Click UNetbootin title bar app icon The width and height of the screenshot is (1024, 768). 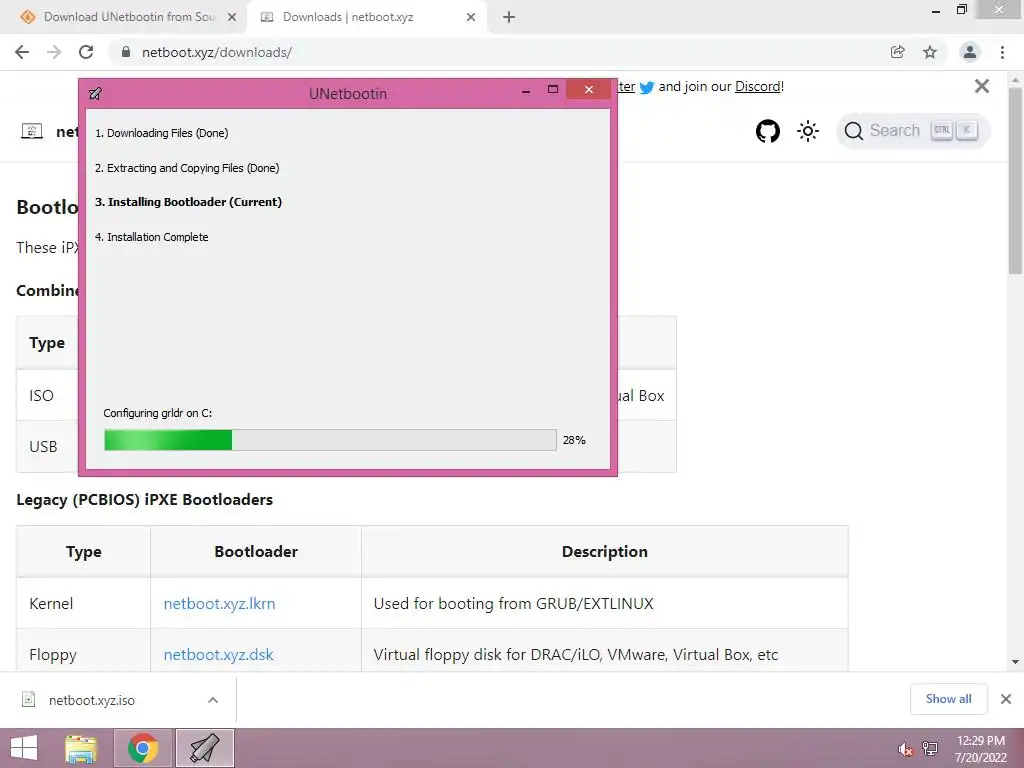[x=95, y=93]
